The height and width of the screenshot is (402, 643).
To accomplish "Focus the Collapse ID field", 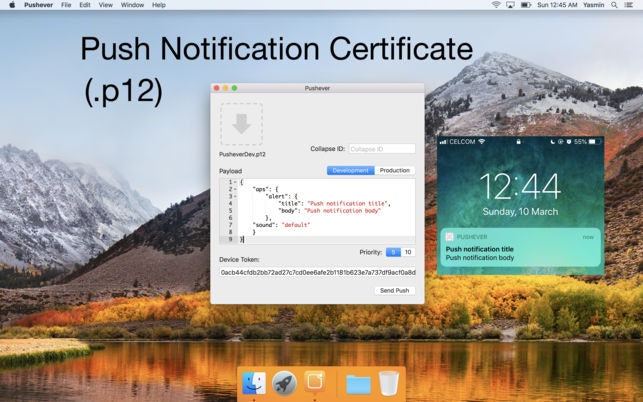I will point(382,149).
